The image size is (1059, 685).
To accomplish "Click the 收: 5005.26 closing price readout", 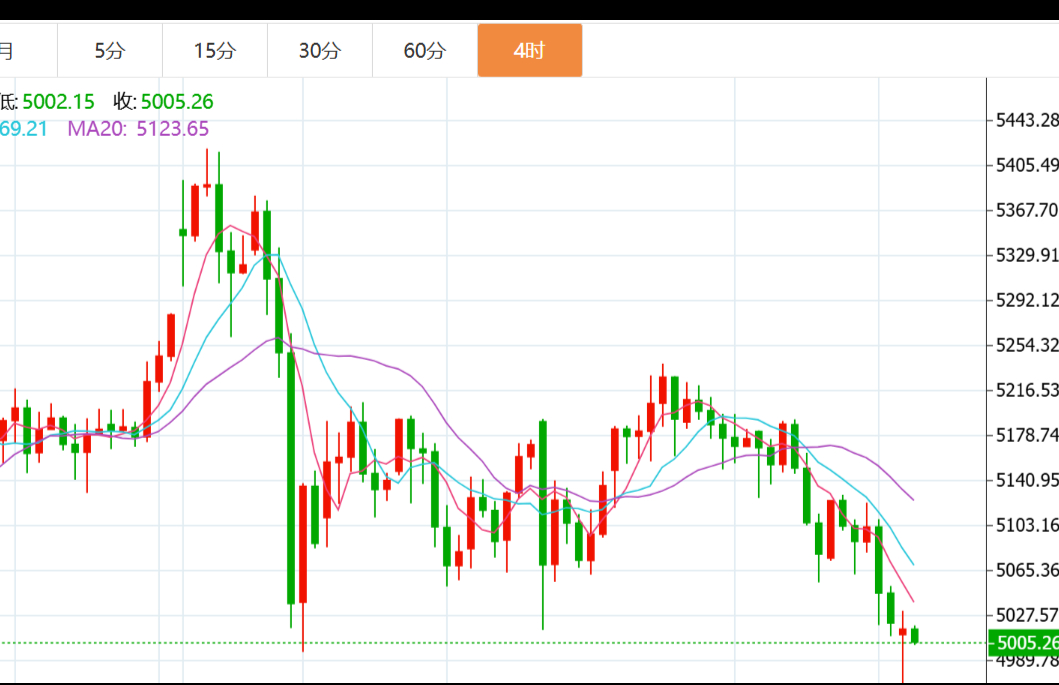I will (163, 101).
